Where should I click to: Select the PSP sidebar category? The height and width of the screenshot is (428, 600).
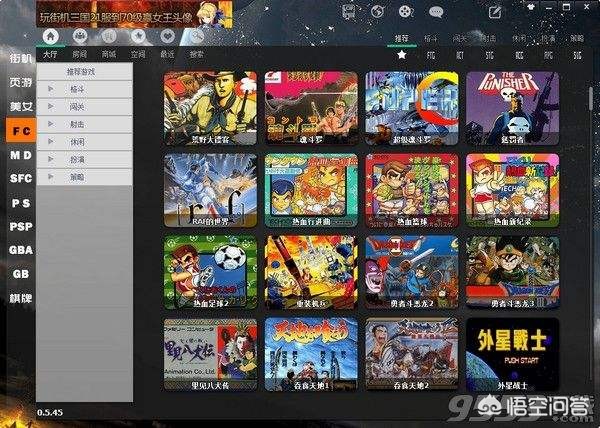(x=21, y=226)
